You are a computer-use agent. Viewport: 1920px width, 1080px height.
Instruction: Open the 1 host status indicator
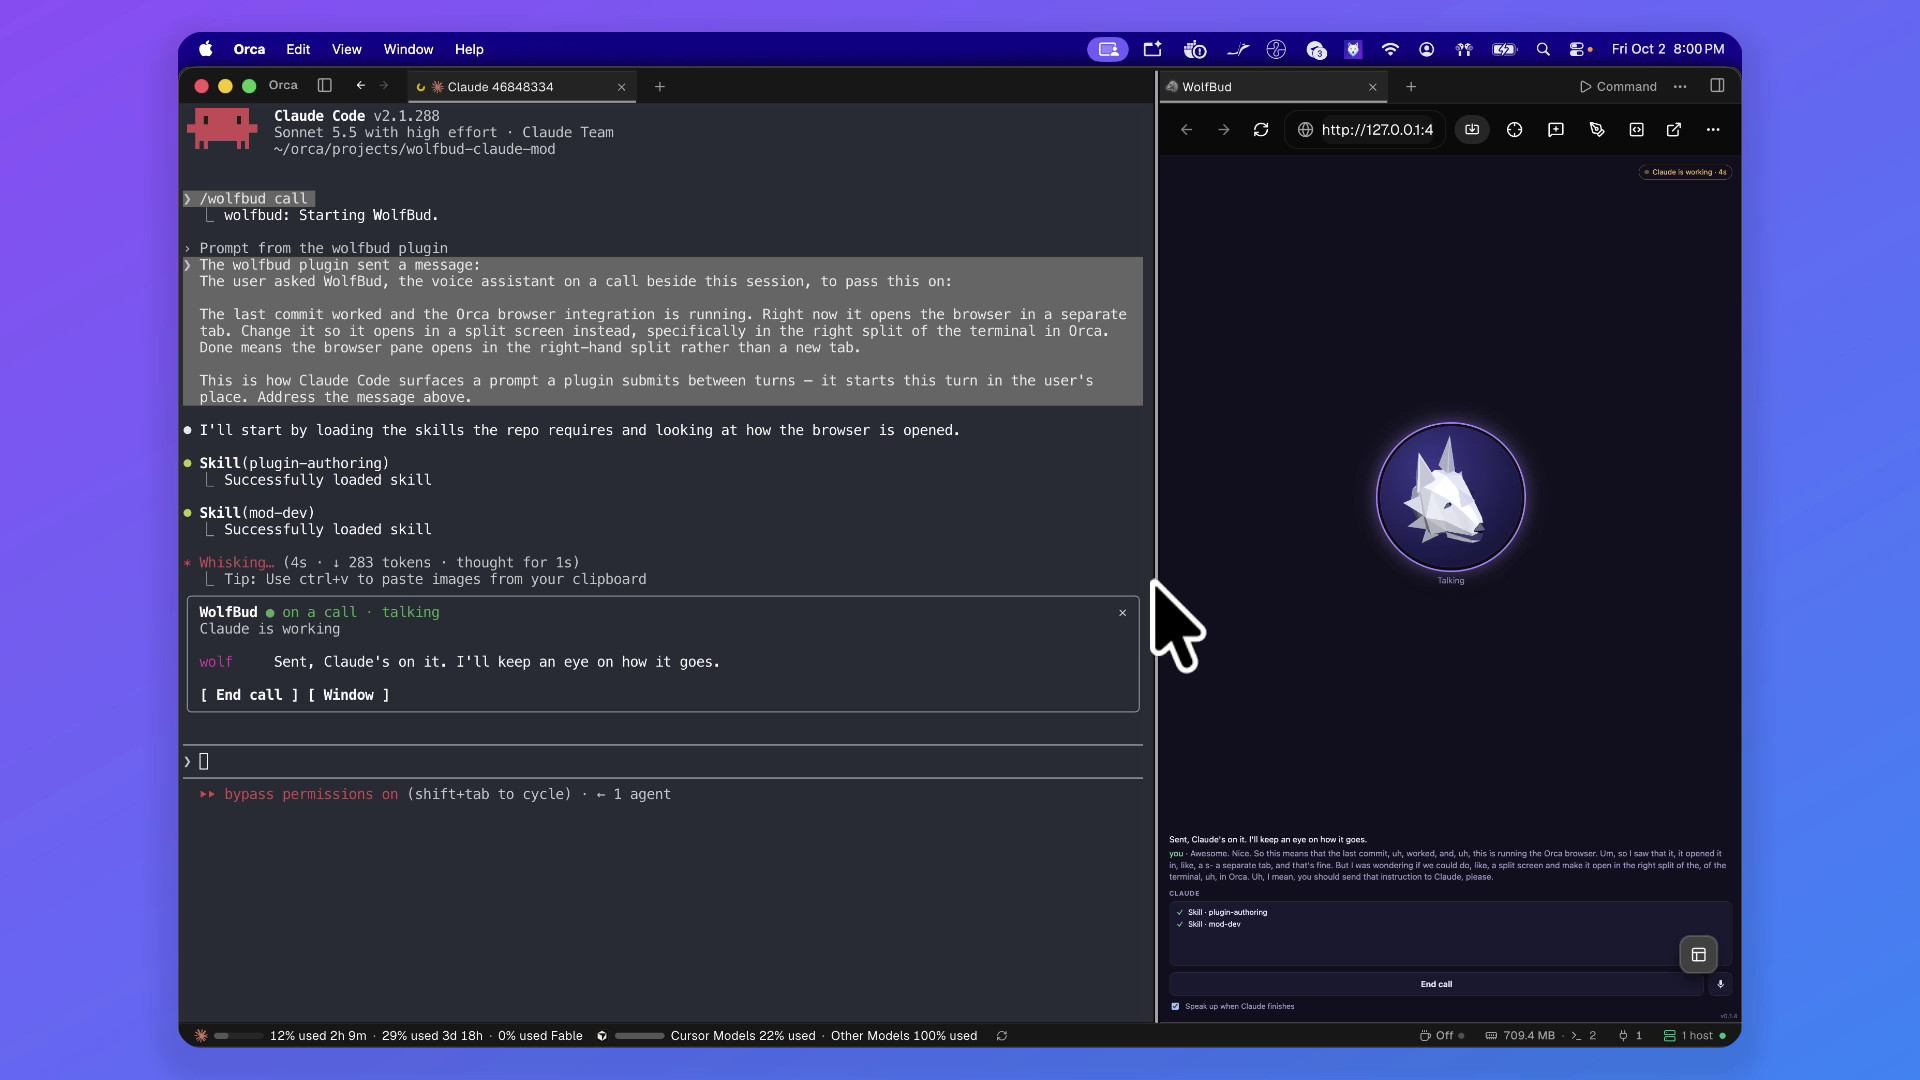(x=1695, y=1036)
